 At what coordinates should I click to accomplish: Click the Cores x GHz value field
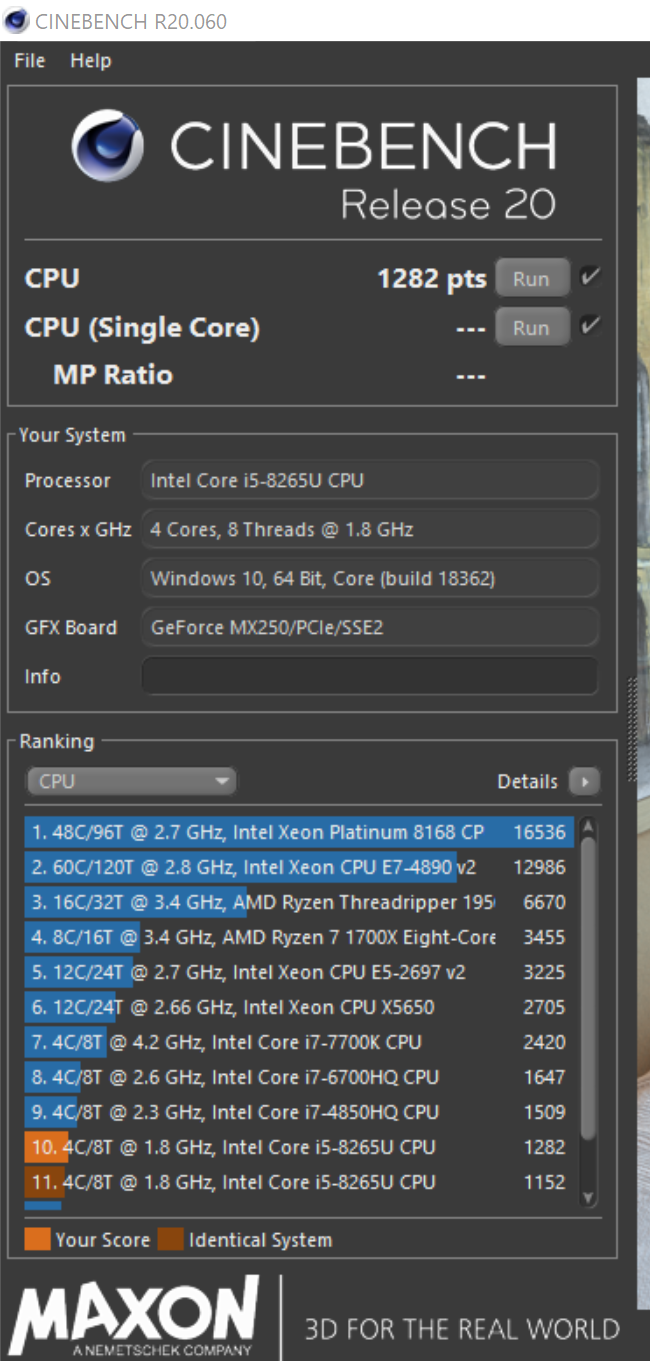click(370, 529)
